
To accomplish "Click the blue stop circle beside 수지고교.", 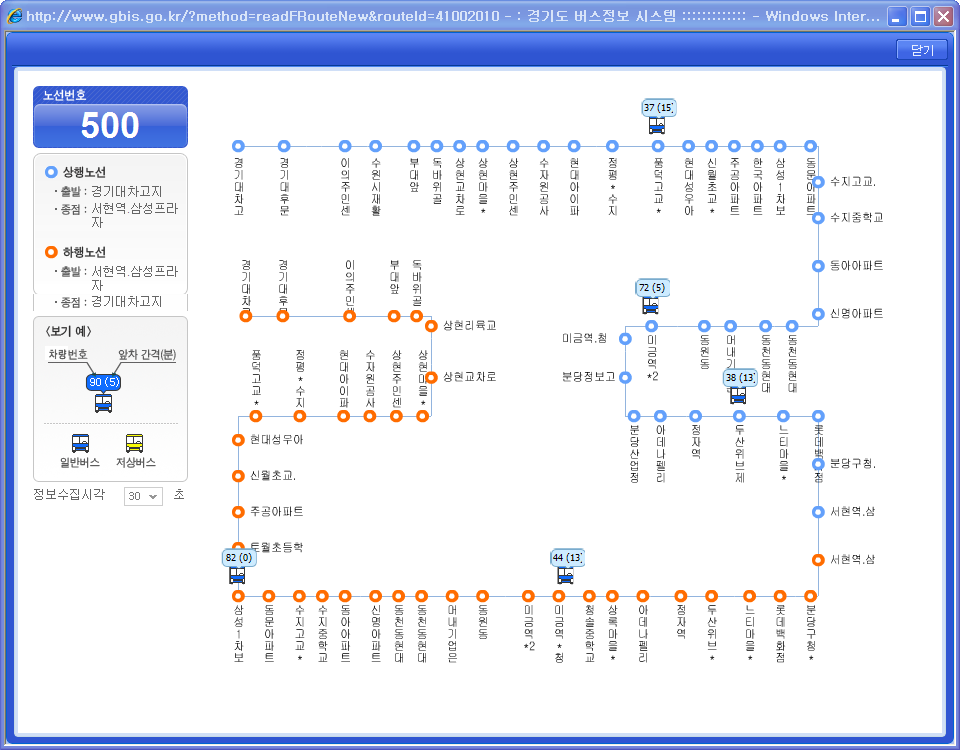I will (818, 182).
